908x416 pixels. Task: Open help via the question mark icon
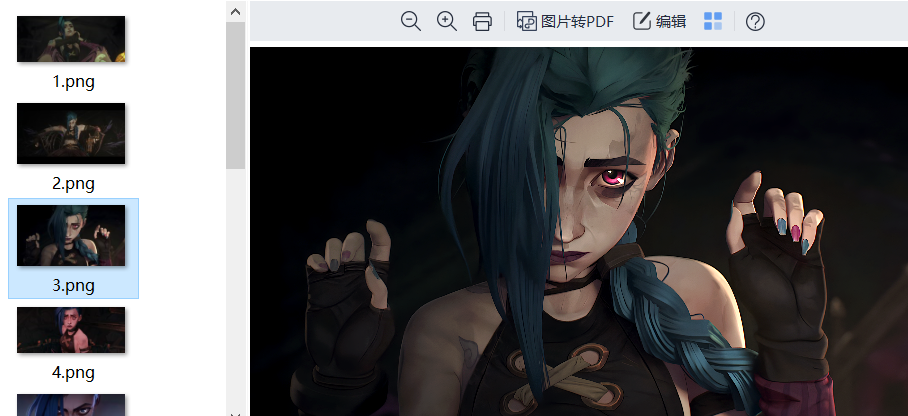click(x=755, y=21)
